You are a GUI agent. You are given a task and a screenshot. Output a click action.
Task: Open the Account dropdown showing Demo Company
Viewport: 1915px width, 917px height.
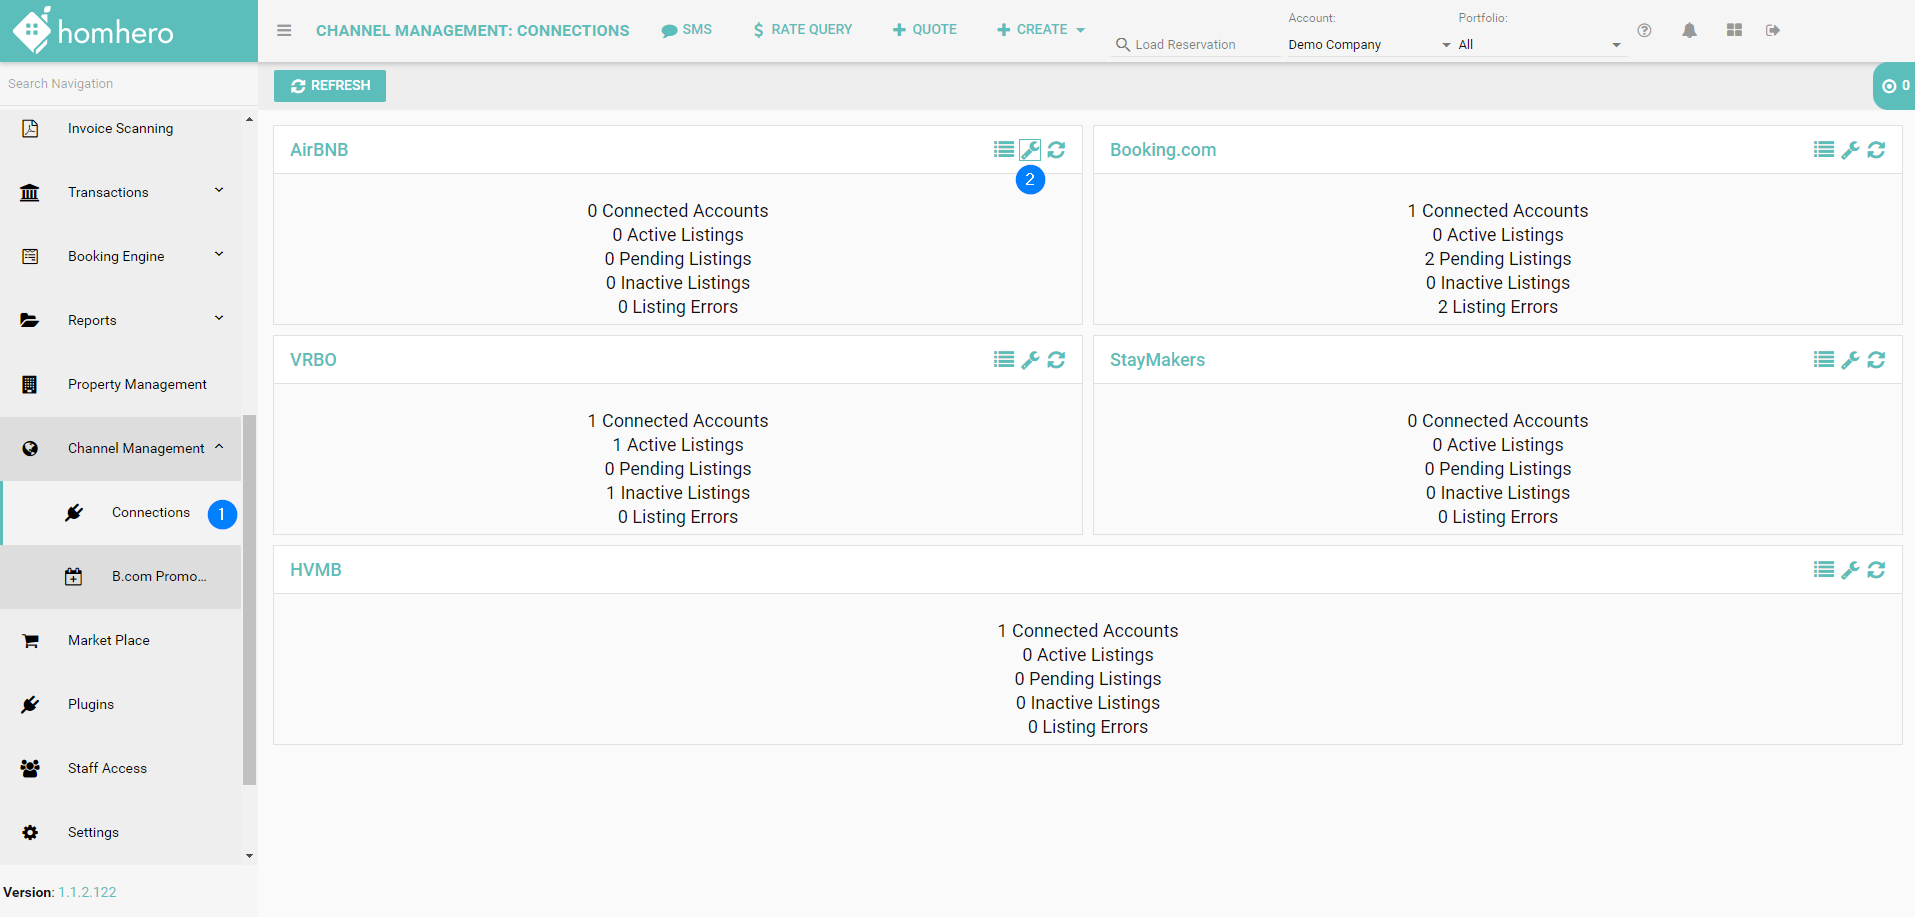[x=1368, y=45]
